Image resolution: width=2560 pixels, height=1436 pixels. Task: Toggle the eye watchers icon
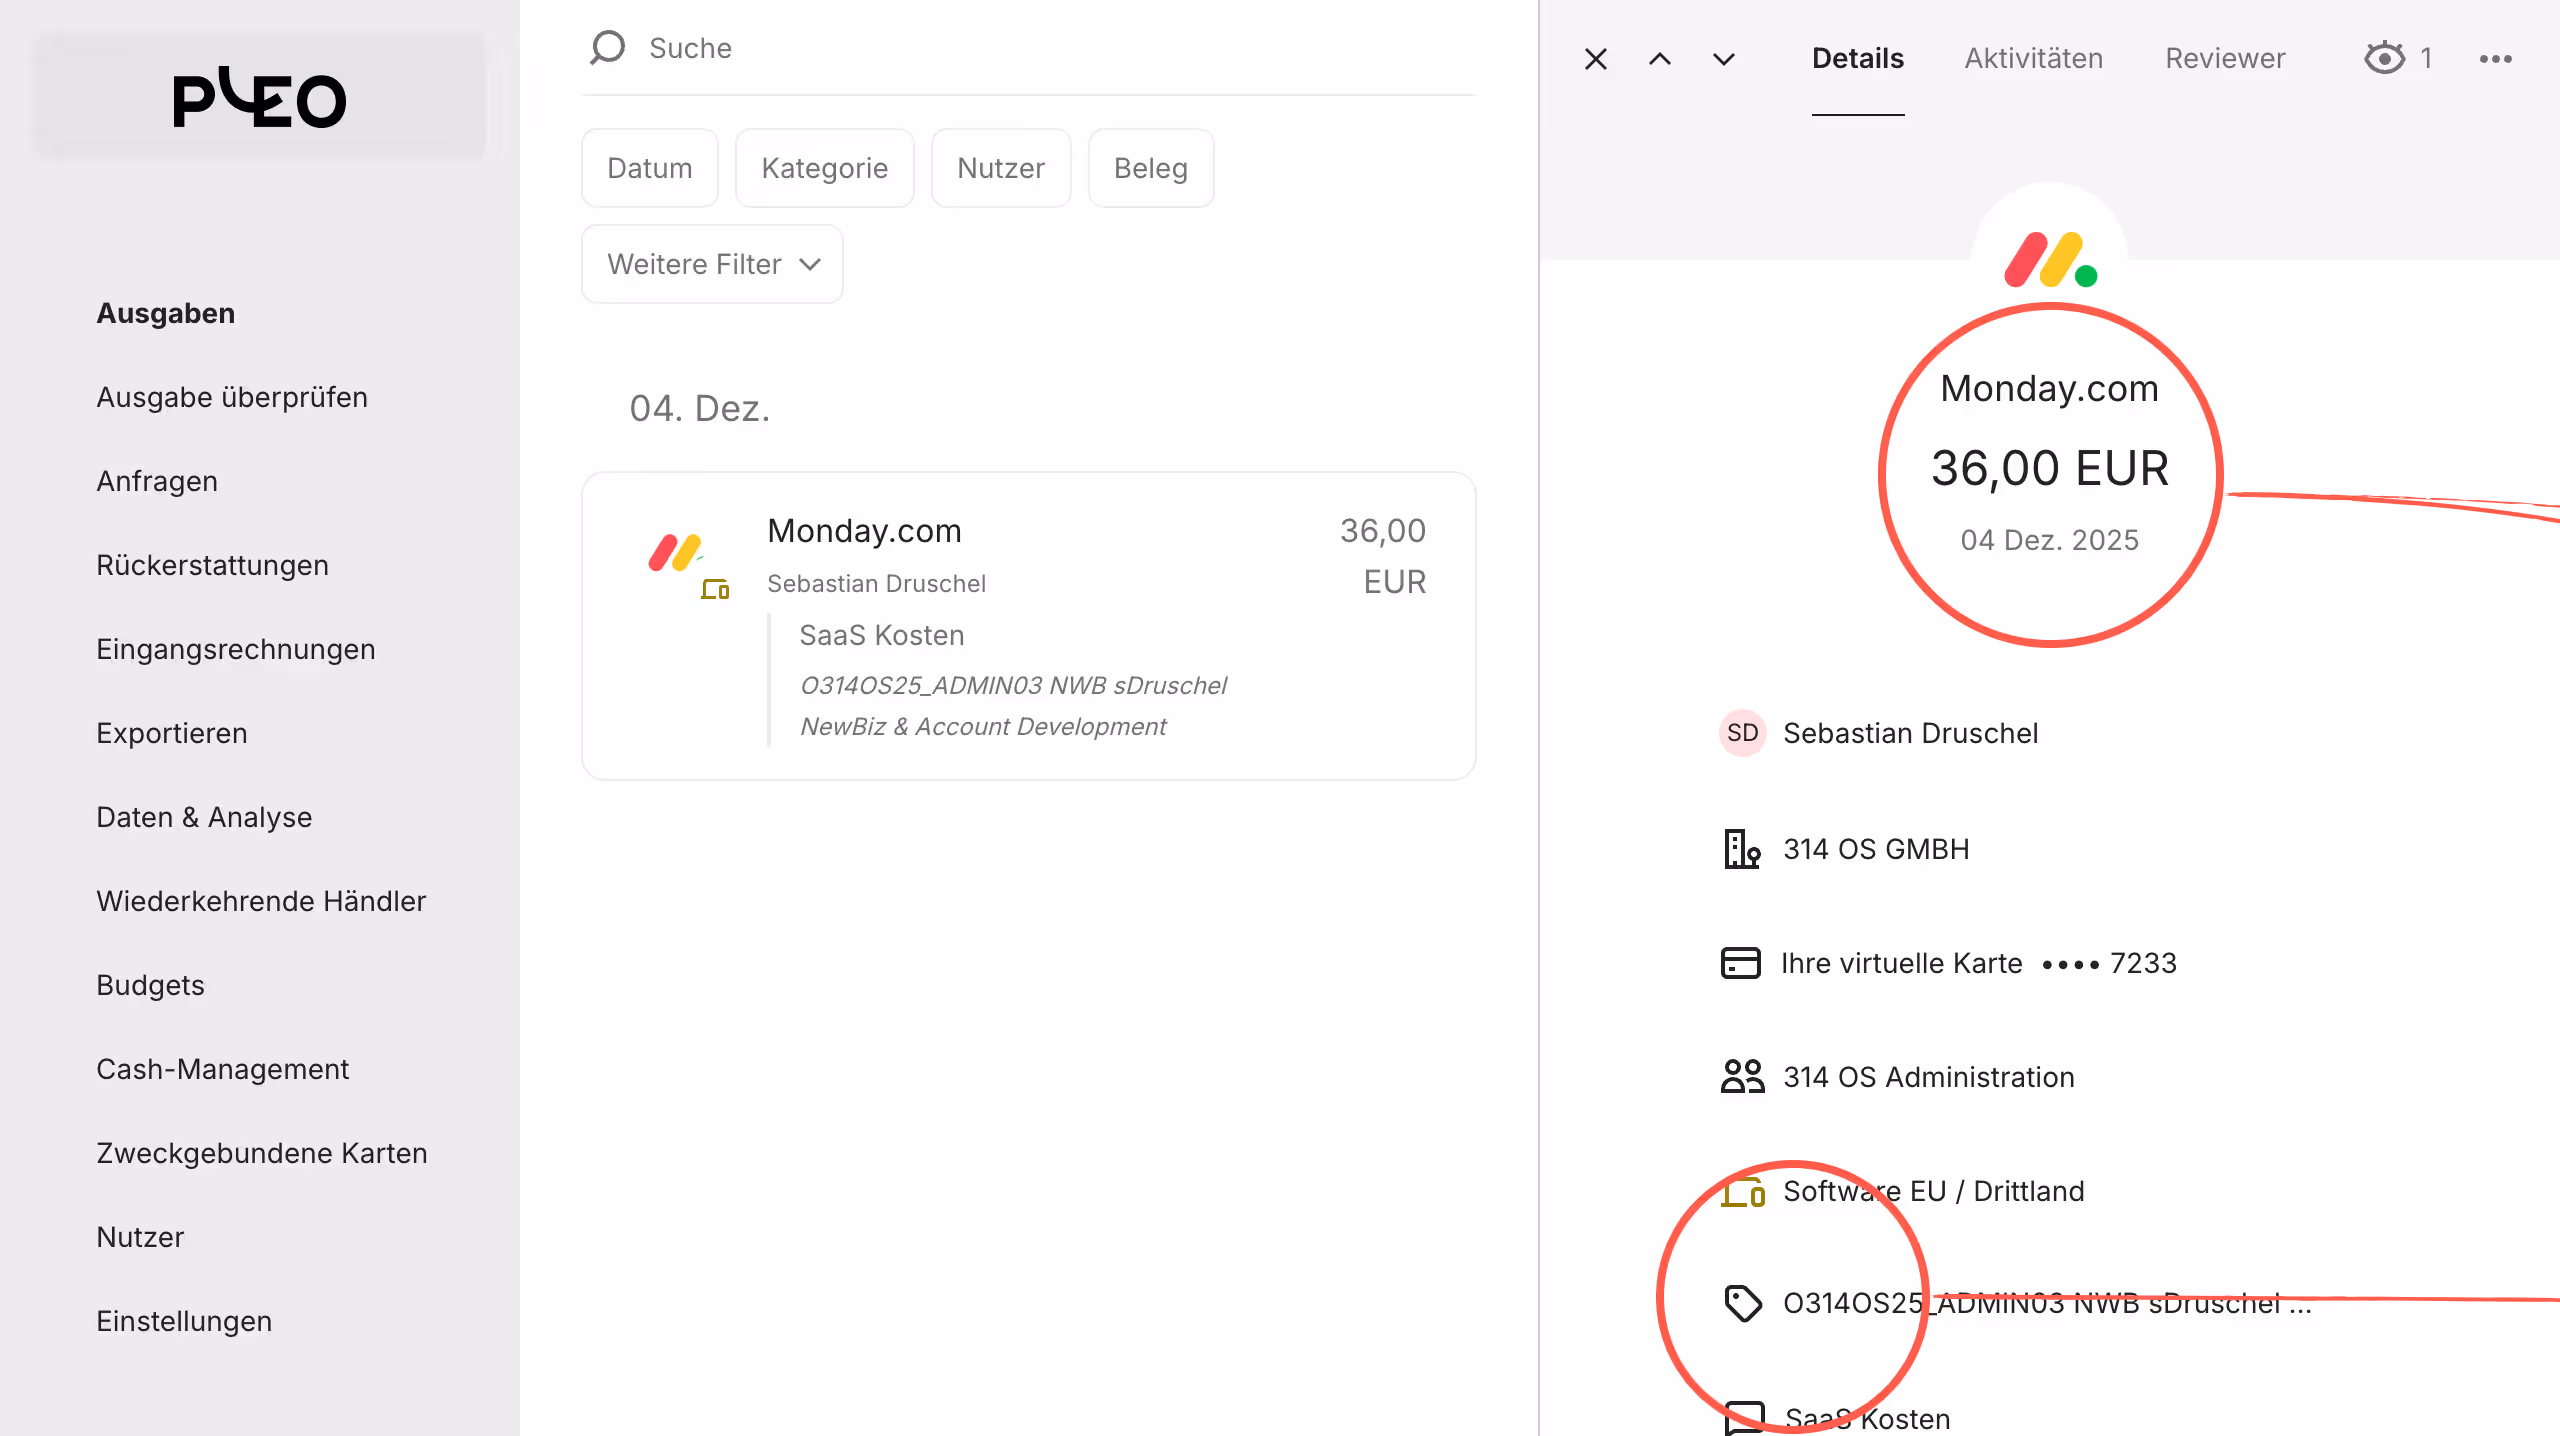tap(2385, 58)
